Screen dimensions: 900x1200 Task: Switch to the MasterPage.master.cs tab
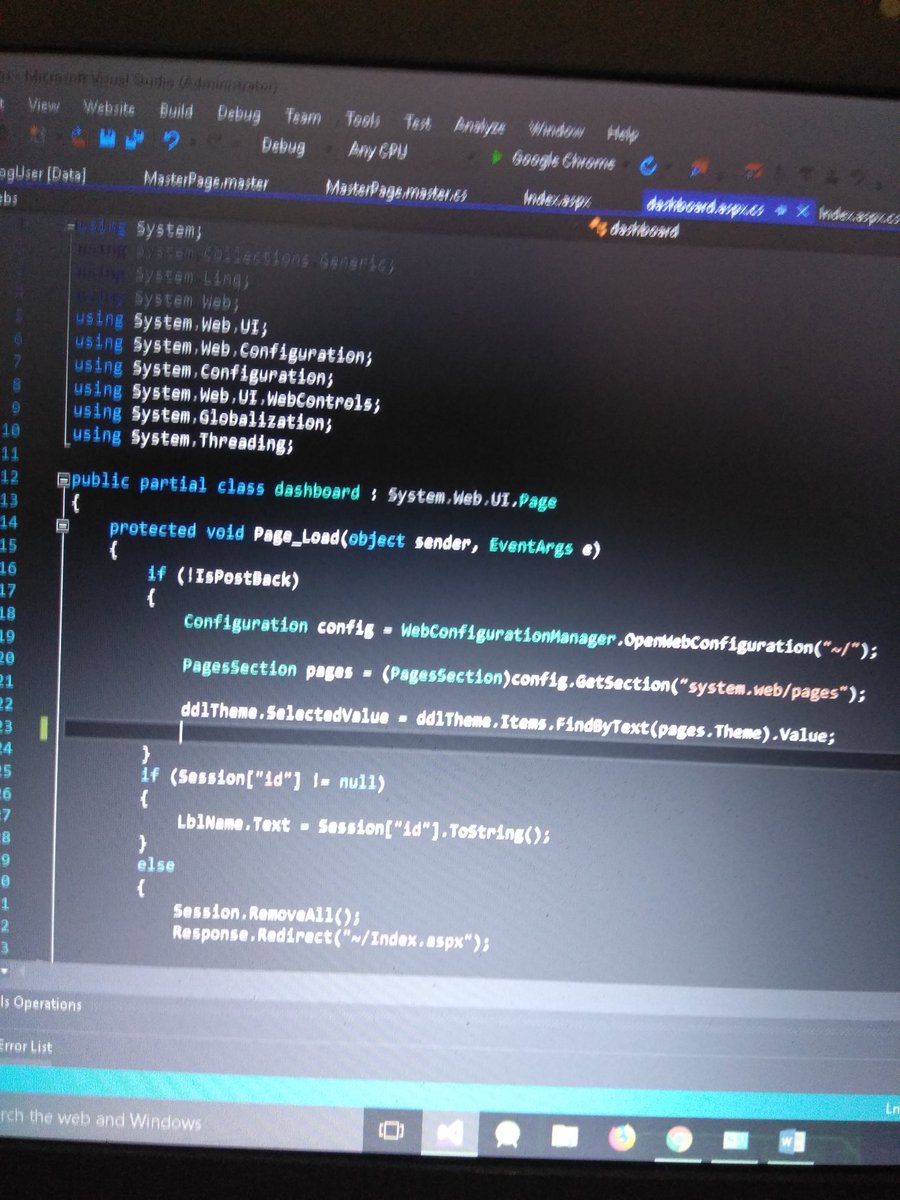coord(396,190)
